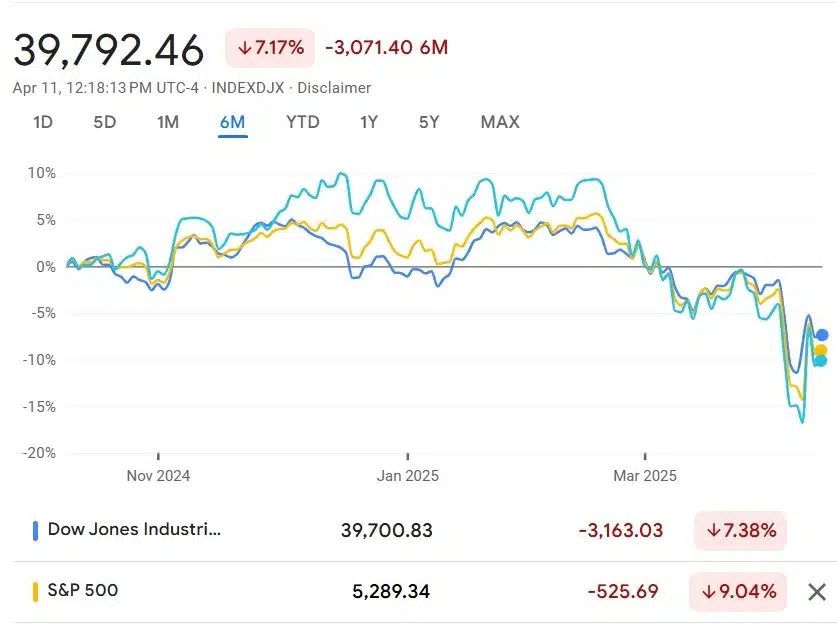Remove S&P 500 comparison with X
This screenshot has width=837, height=630.
coord(817,592)
